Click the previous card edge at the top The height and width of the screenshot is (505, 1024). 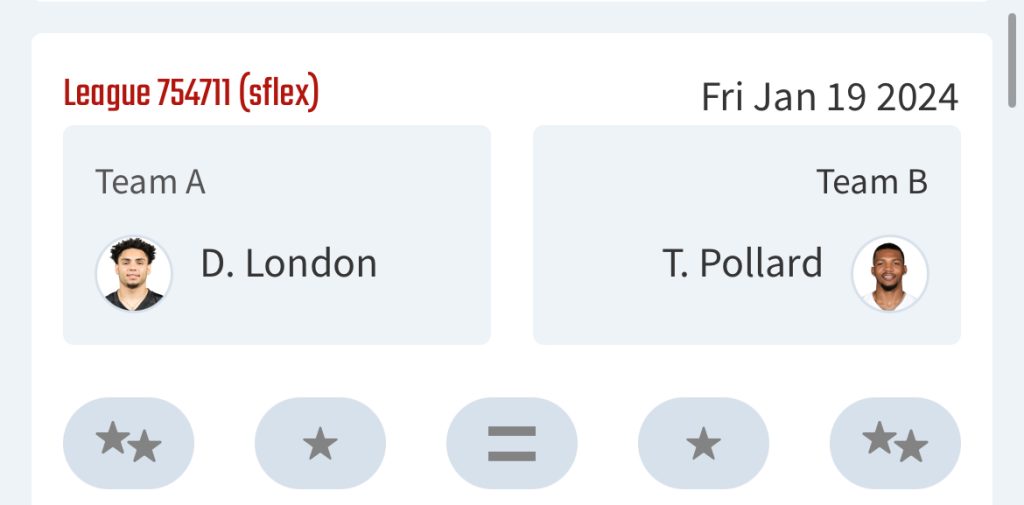tap(512, 1)
